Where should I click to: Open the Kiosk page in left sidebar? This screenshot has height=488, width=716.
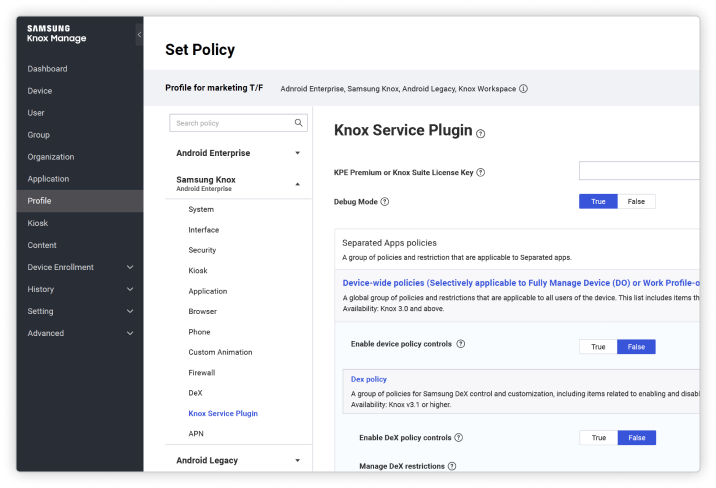pos(38,223)
